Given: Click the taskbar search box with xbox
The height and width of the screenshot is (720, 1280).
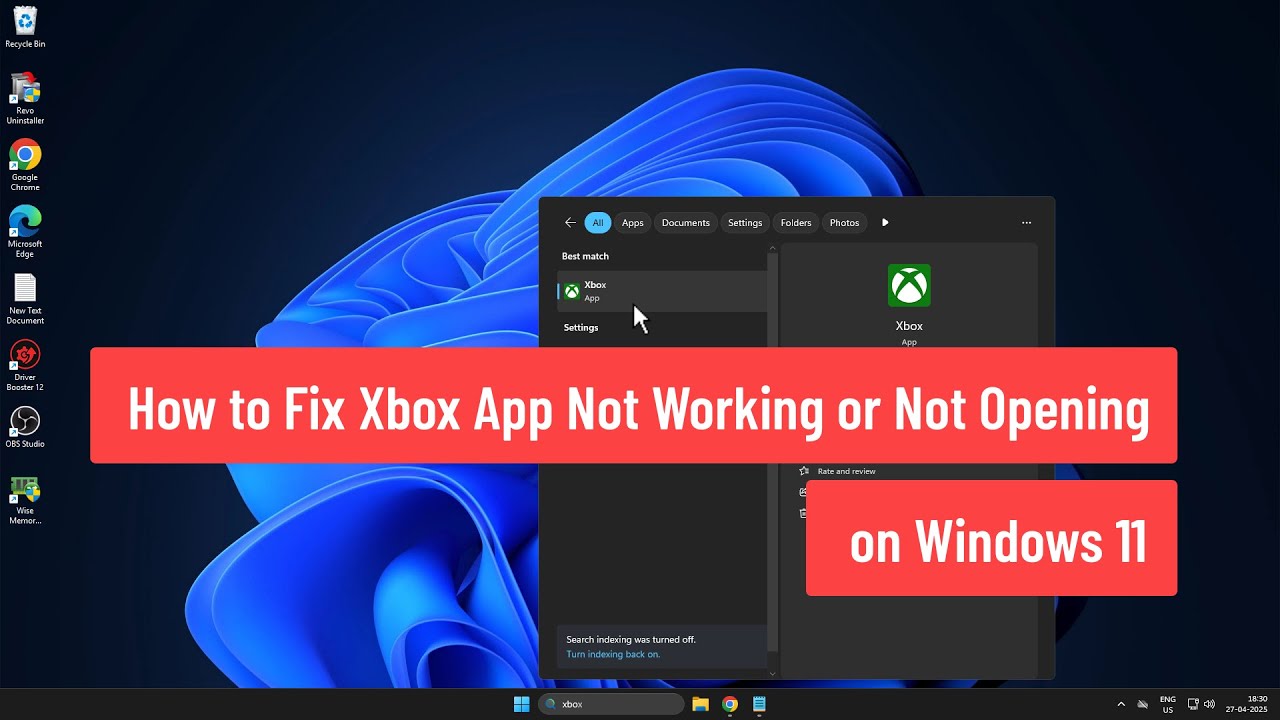Looking at the screenshot, I should pos(610,704).
